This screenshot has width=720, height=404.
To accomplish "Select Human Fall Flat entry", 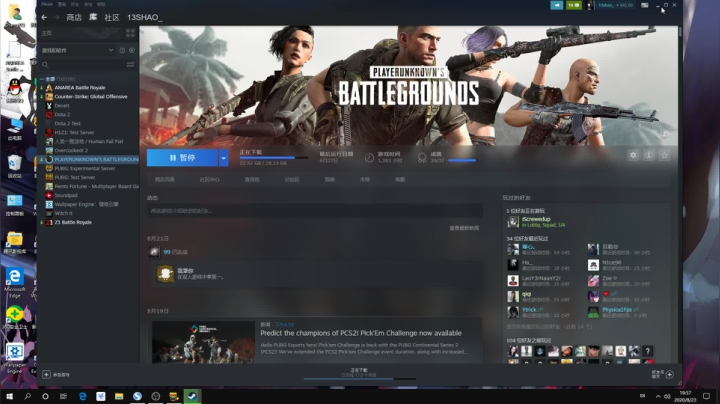I will tap(89, 141).
